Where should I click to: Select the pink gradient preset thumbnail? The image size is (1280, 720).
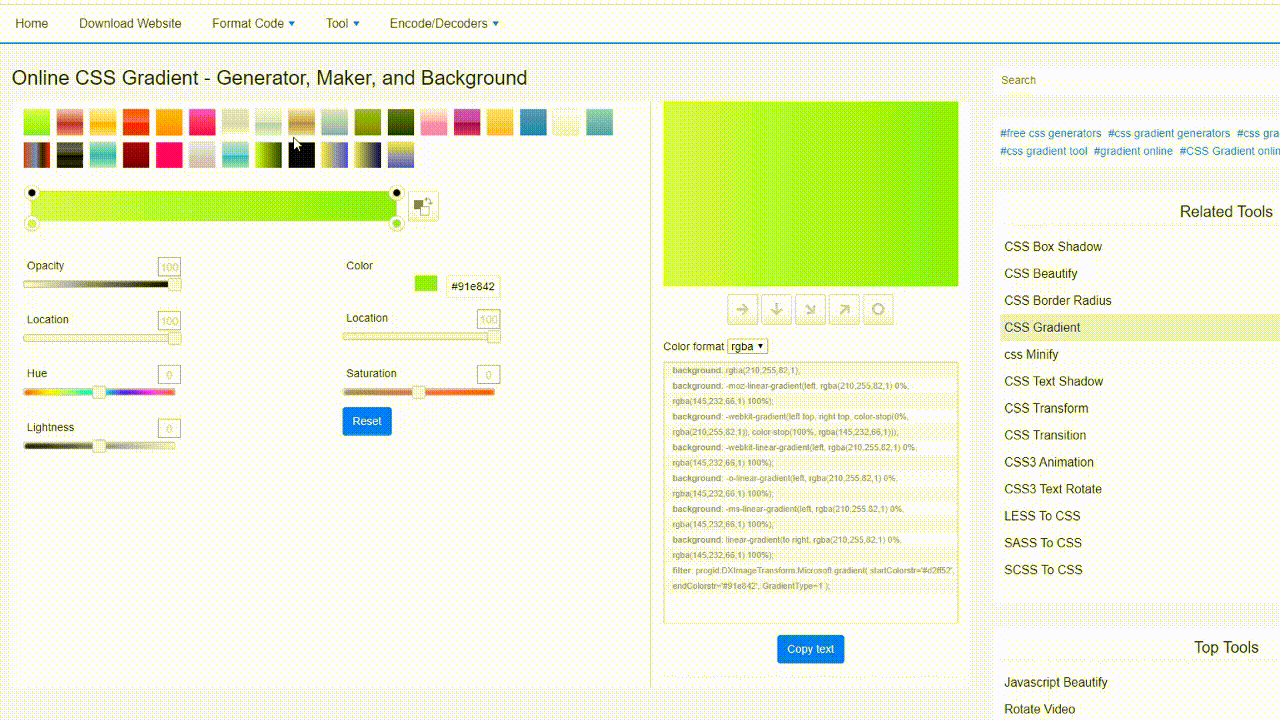432,122
